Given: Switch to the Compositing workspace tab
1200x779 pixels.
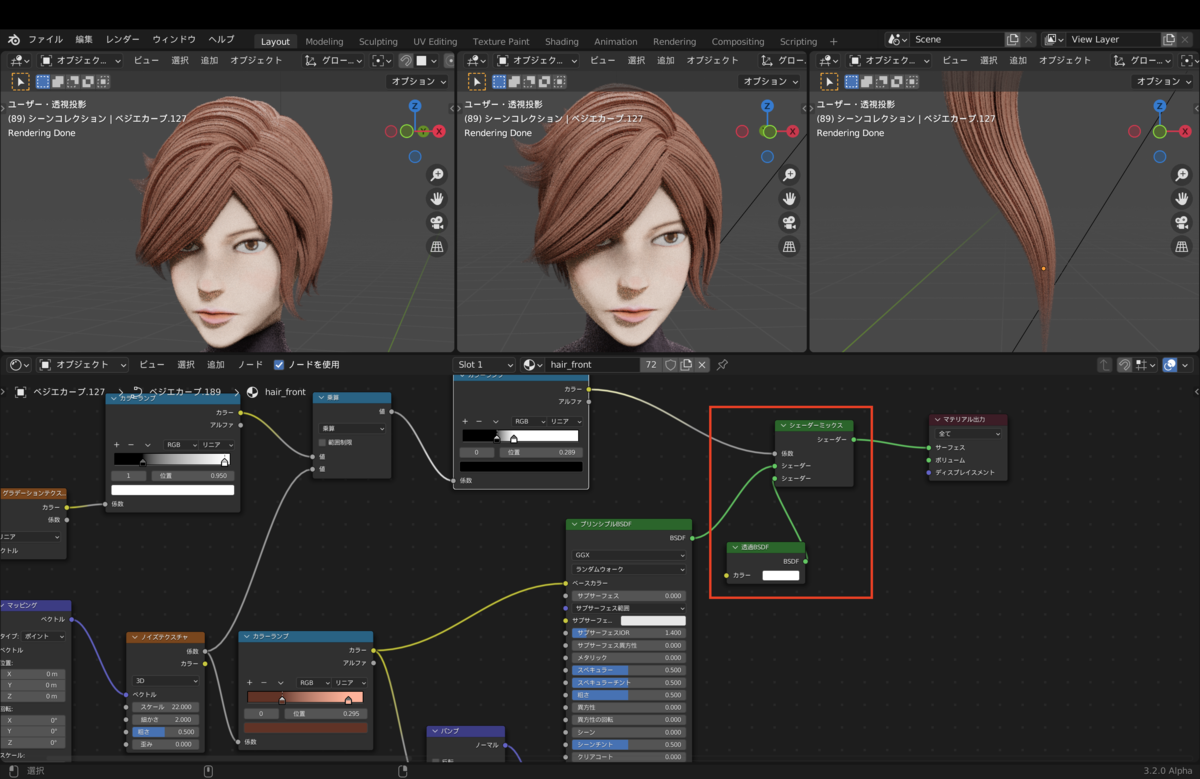Looking at the screenshot, I should coord(738,41).
